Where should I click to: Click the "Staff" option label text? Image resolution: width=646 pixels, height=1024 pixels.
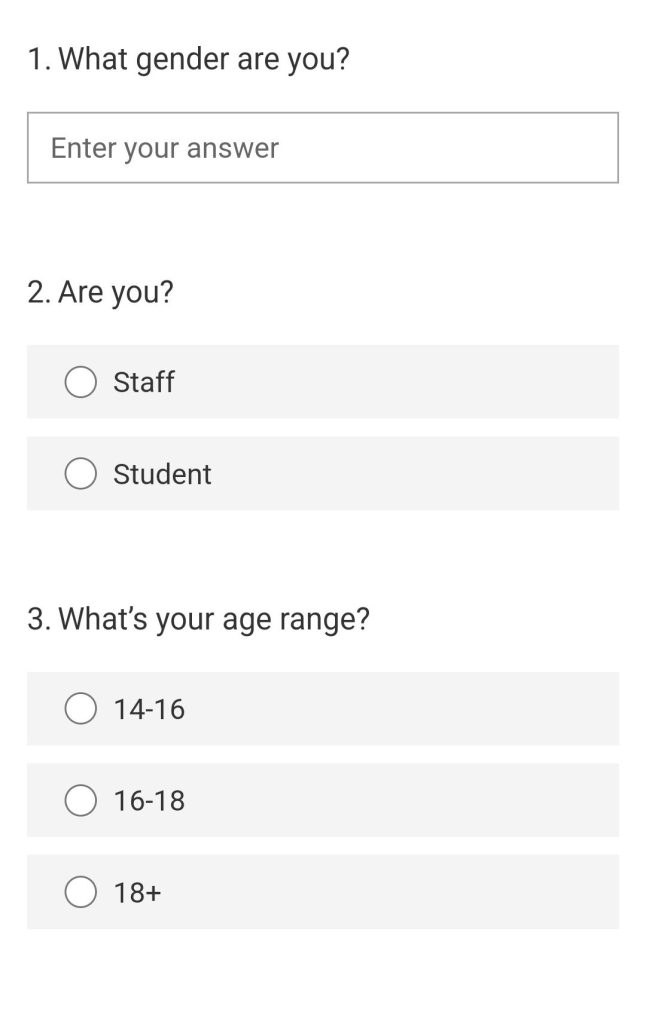[x=144, y=382]
